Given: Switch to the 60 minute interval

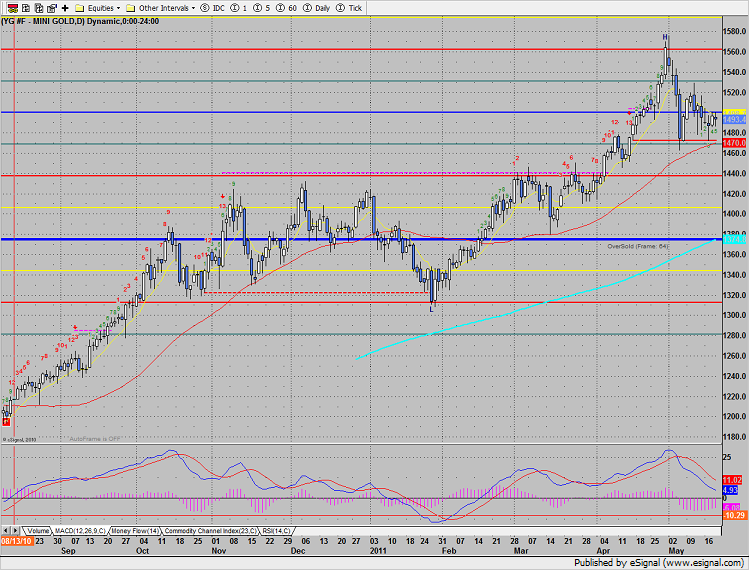Looking at the screenshot, I should tap(286, 8).
